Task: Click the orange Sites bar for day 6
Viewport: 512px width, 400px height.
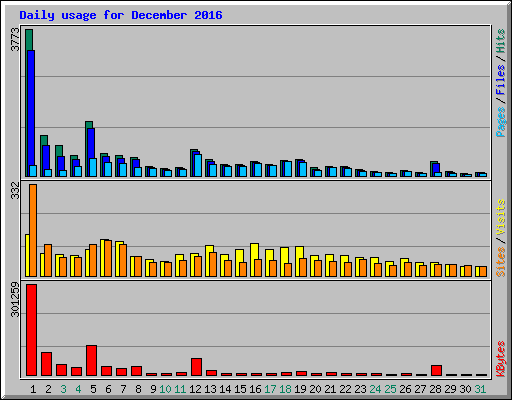Action: (x=108, y=258)
